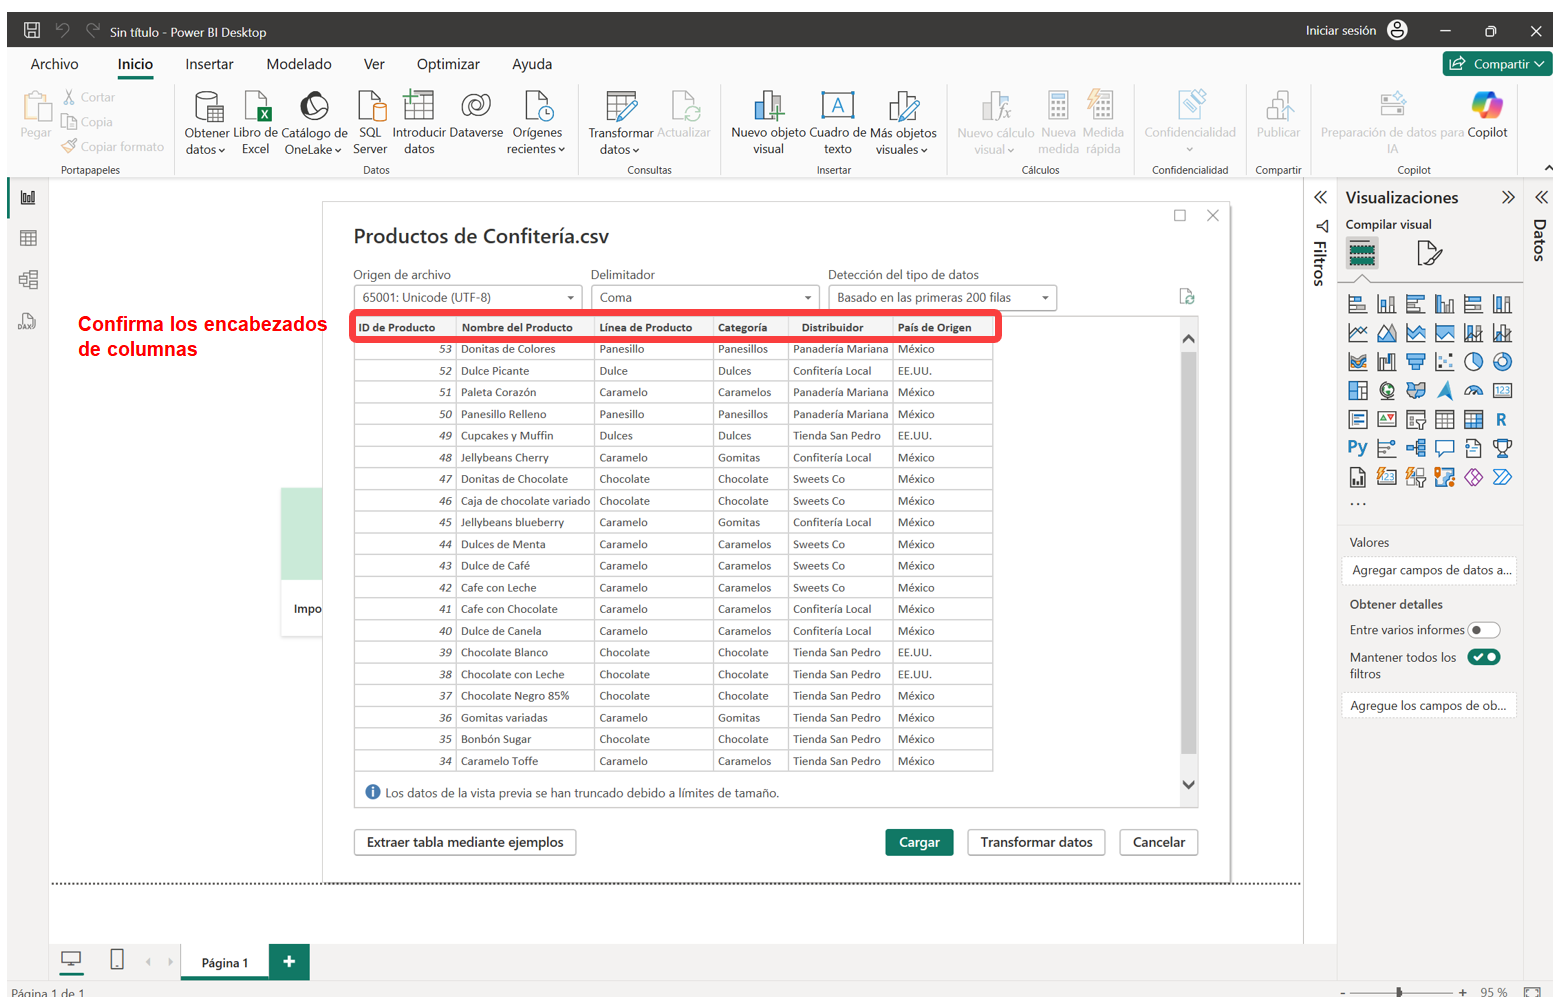Image resolution: width=1553 pixels, height=1002 pixels.
Task: Switch to the Insertar tab
Action: coord(209,64)
